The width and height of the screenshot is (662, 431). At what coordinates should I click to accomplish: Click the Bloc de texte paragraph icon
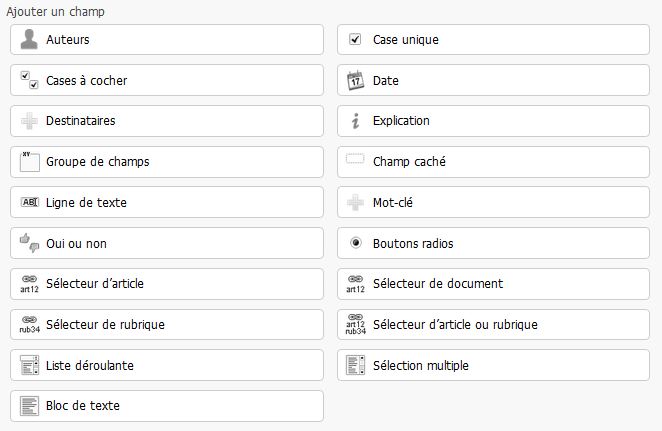point(29,406)
